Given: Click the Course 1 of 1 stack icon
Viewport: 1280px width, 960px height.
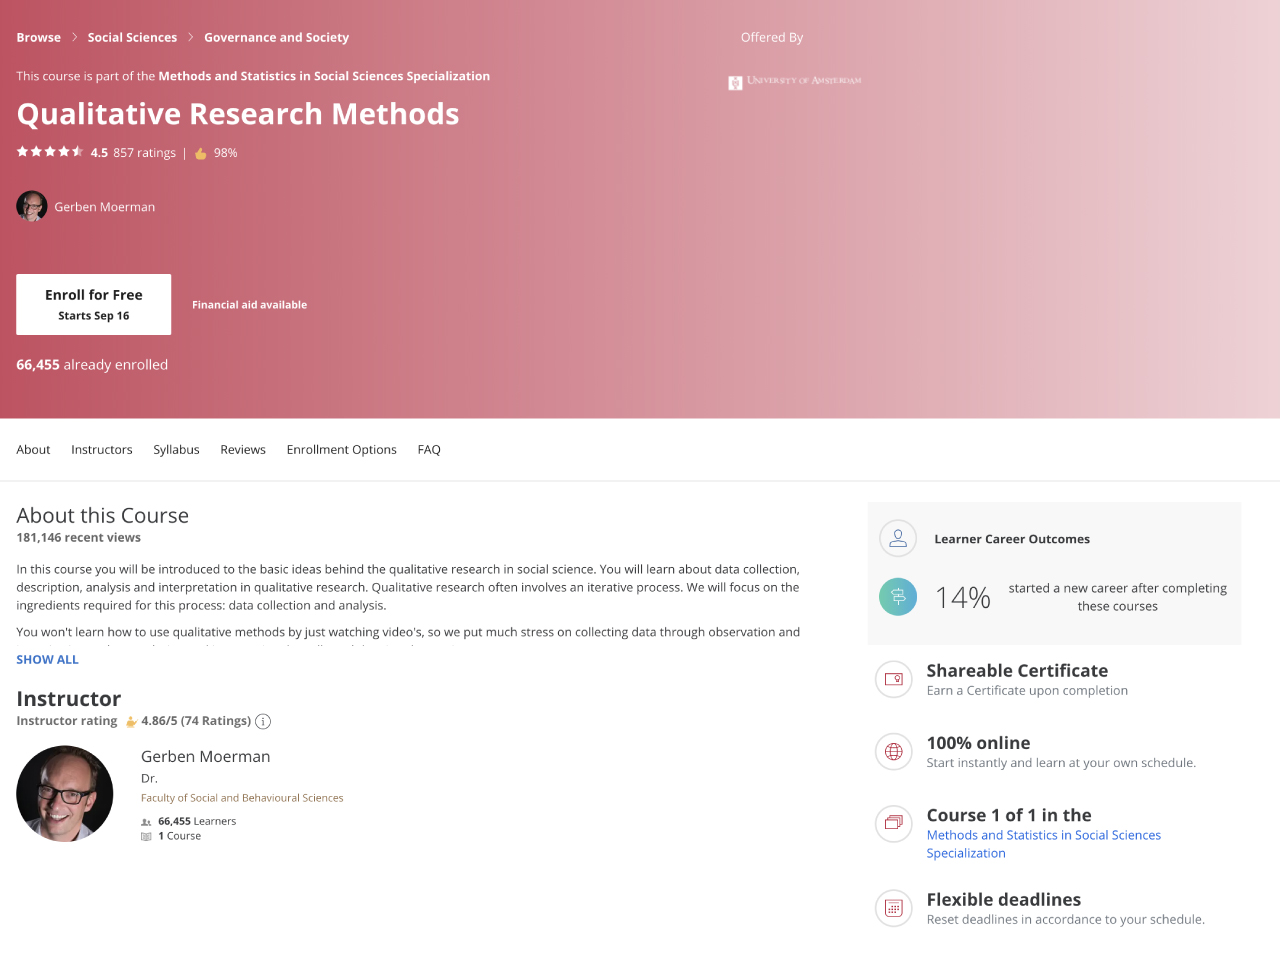Looking at the screenshot, I should [x=894, y=823].
